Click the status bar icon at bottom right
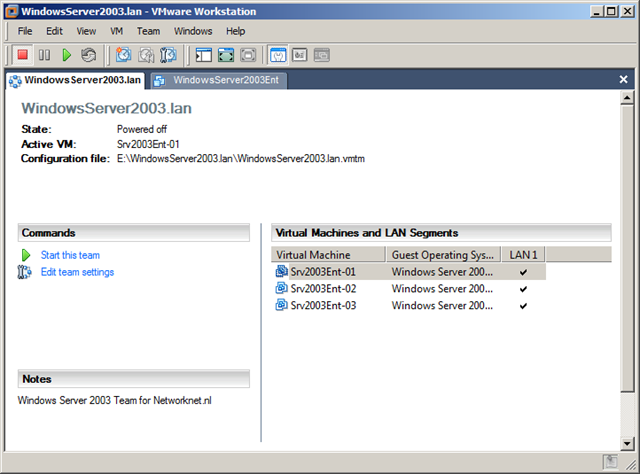 tap(610, 462)
